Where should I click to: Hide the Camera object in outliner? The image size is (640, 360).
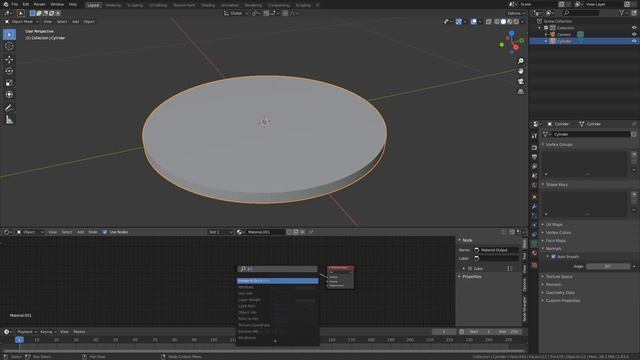pos(634,34)
